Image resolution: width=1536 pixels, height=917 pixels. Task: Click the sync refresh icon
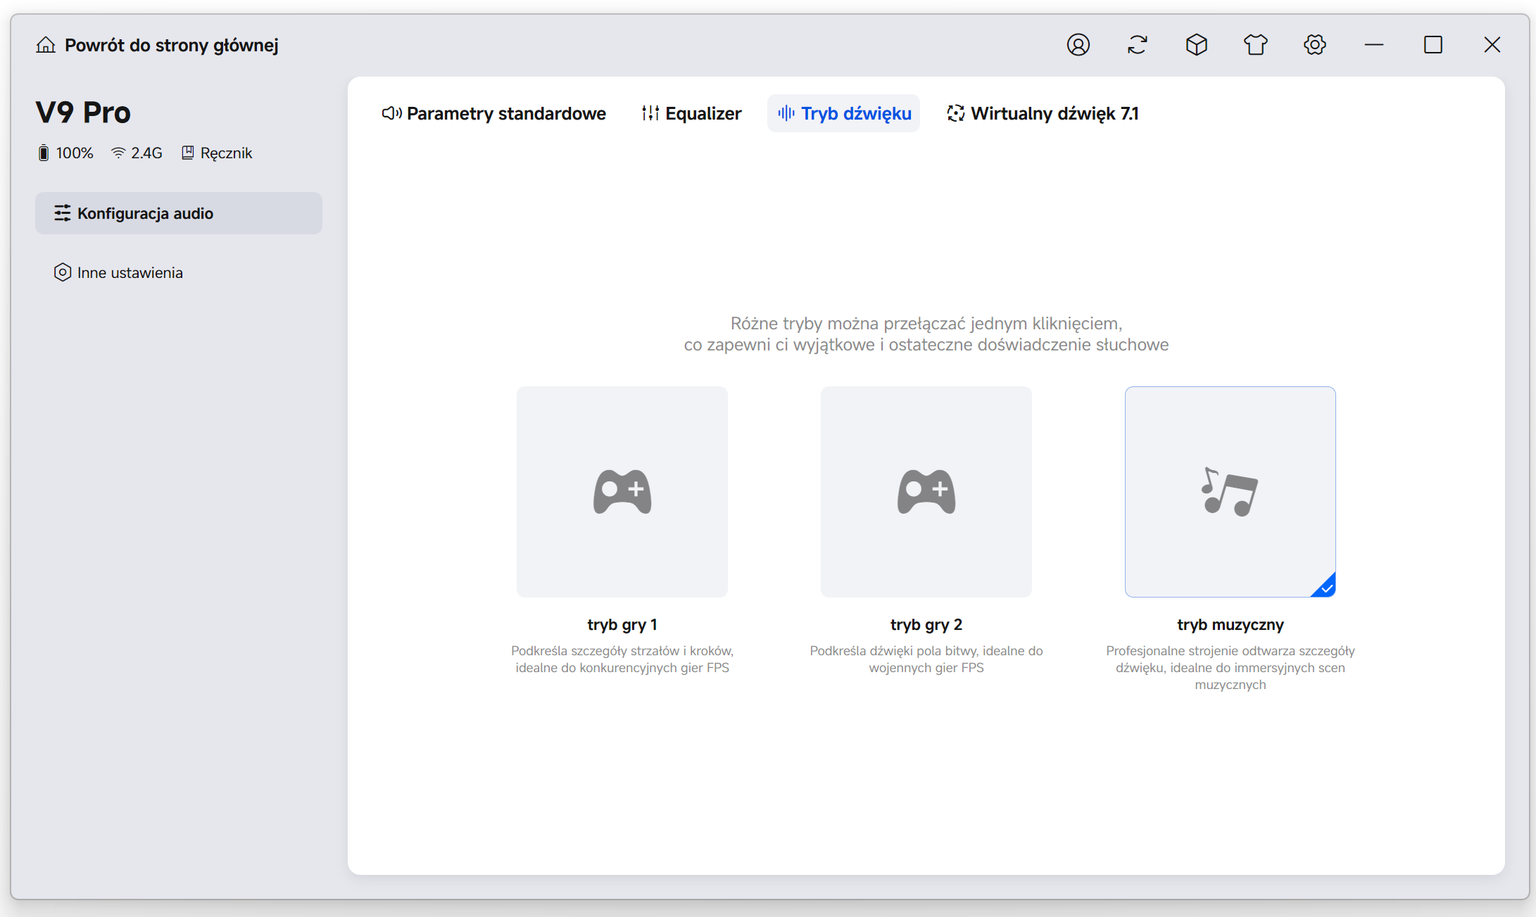tap(1137, 45)
